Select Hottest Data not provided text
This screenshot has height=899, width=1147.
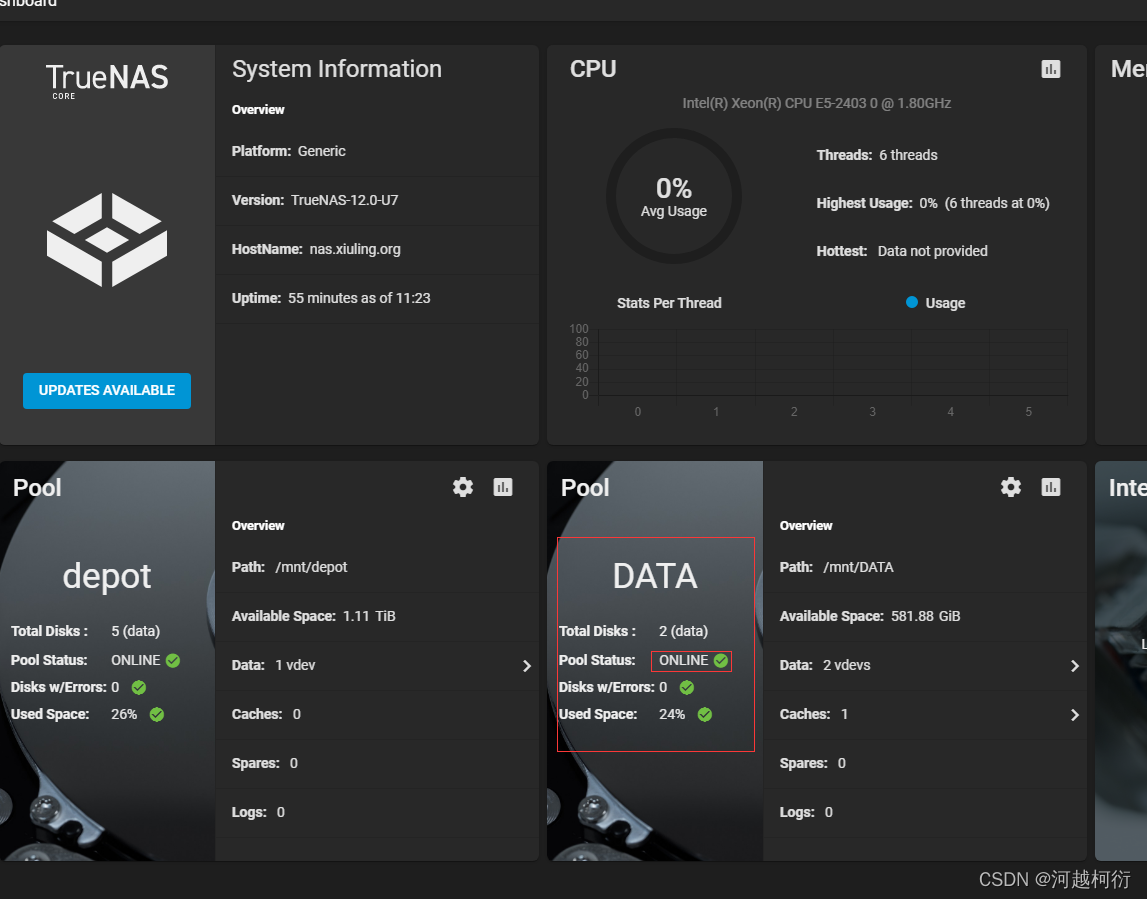pyautogui.click(x=902, y=252)
